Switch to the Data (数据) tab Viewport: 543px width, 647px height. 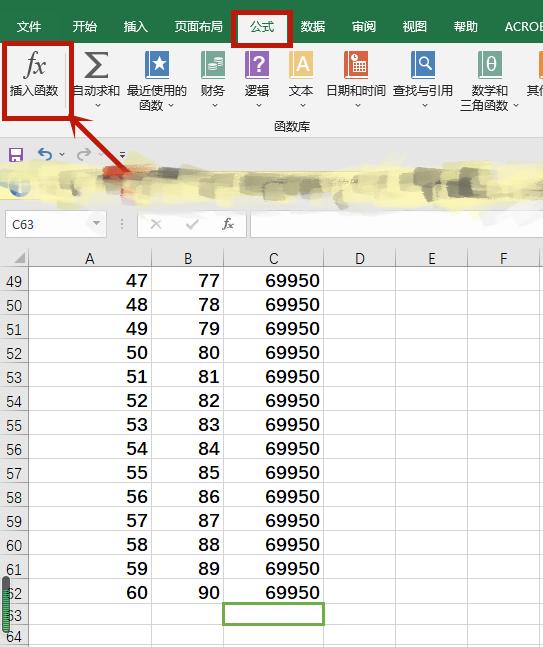[x=313, y=27]
